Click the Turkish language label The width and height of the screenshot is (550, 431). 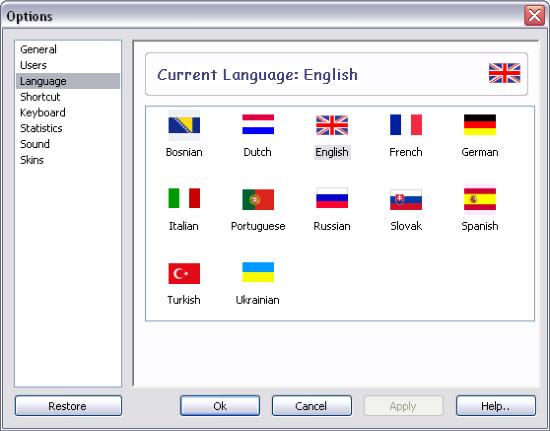[x=184, y=300]
